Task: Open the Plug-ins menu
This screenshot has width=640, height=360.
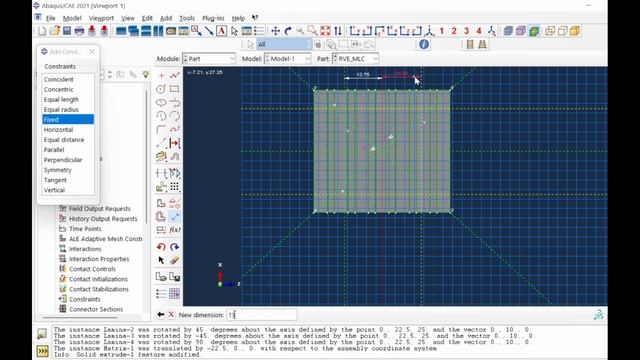Action: point(213,18)
